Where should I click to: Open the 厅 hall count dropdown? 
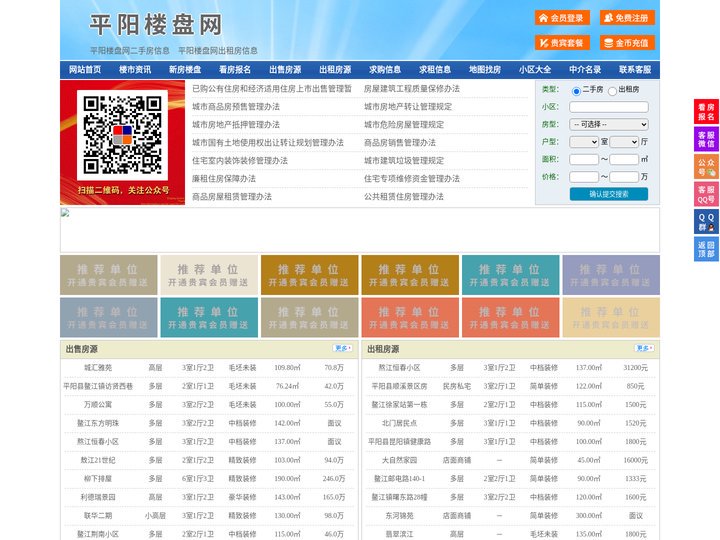(624, 142)
